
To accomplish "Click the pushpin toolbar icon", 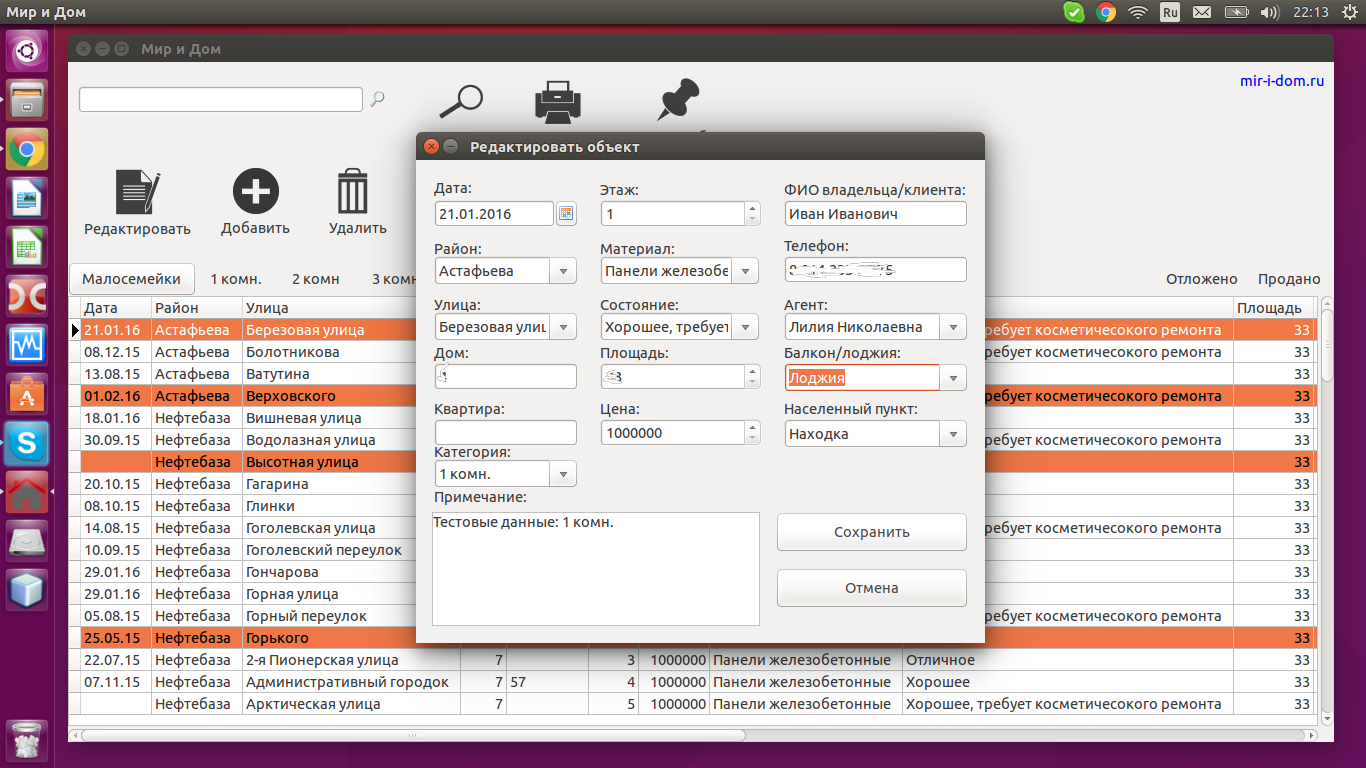I will pyautogui.click(x=679, y=102).
